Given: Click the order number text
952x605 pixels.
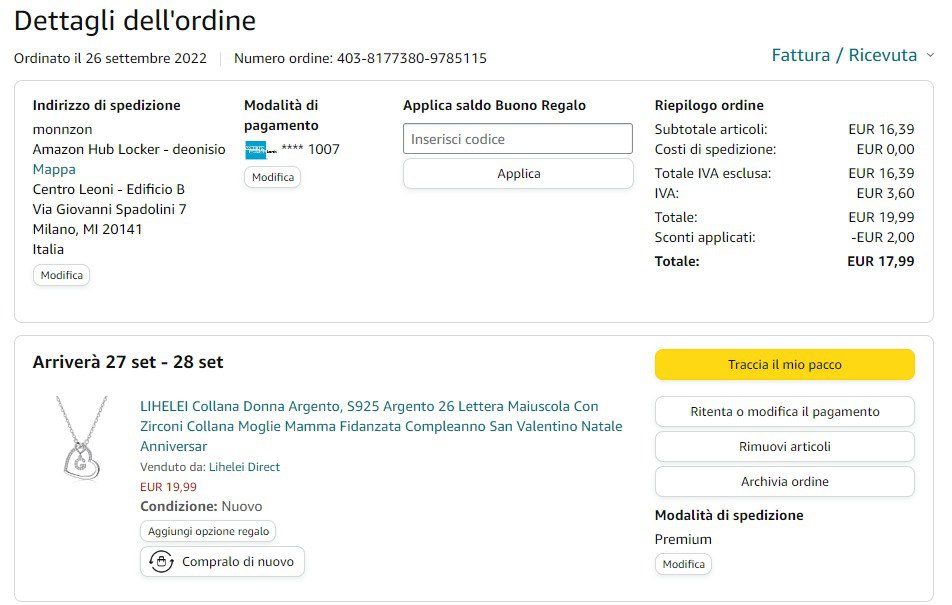Looking at the screenshot, I should tap(360, 58).
